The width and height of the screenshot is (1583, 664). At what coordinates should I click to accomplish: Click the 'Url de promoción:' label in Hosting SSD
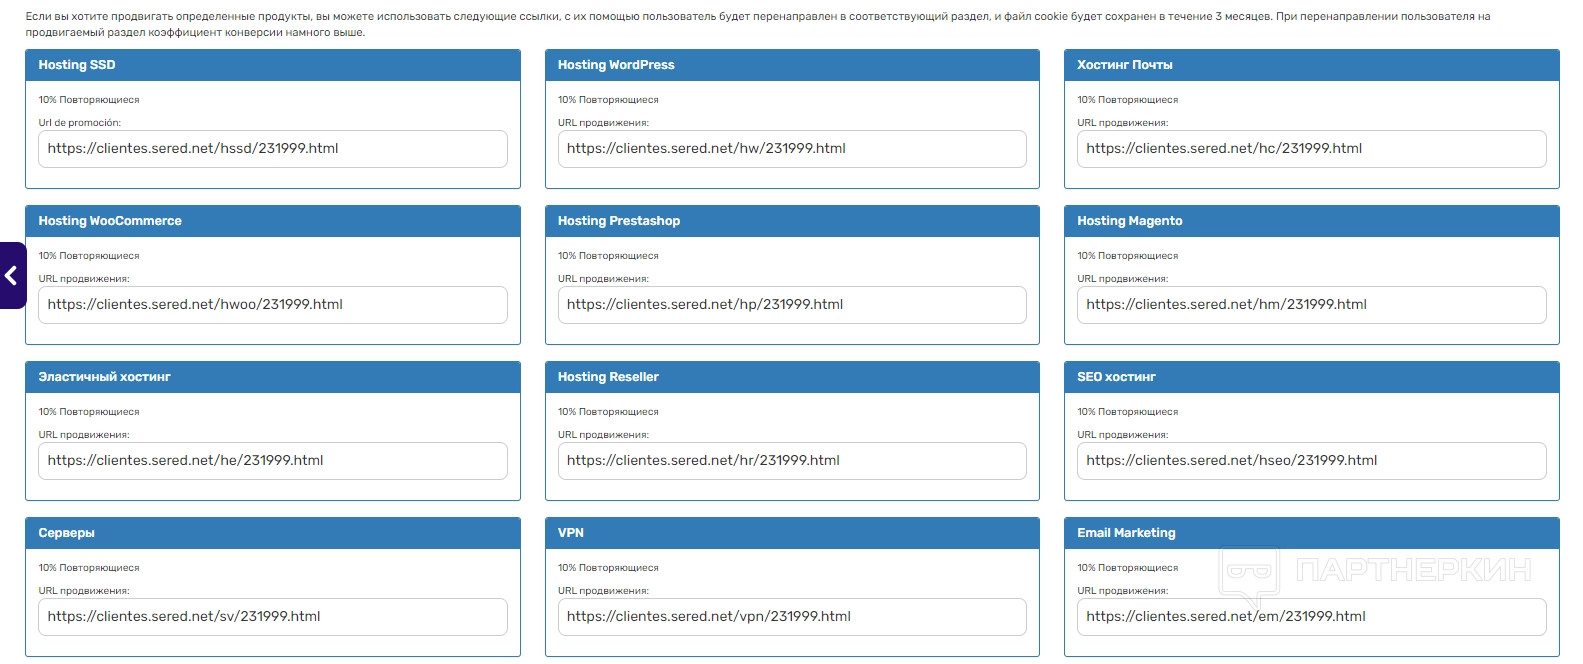(80, 123)
